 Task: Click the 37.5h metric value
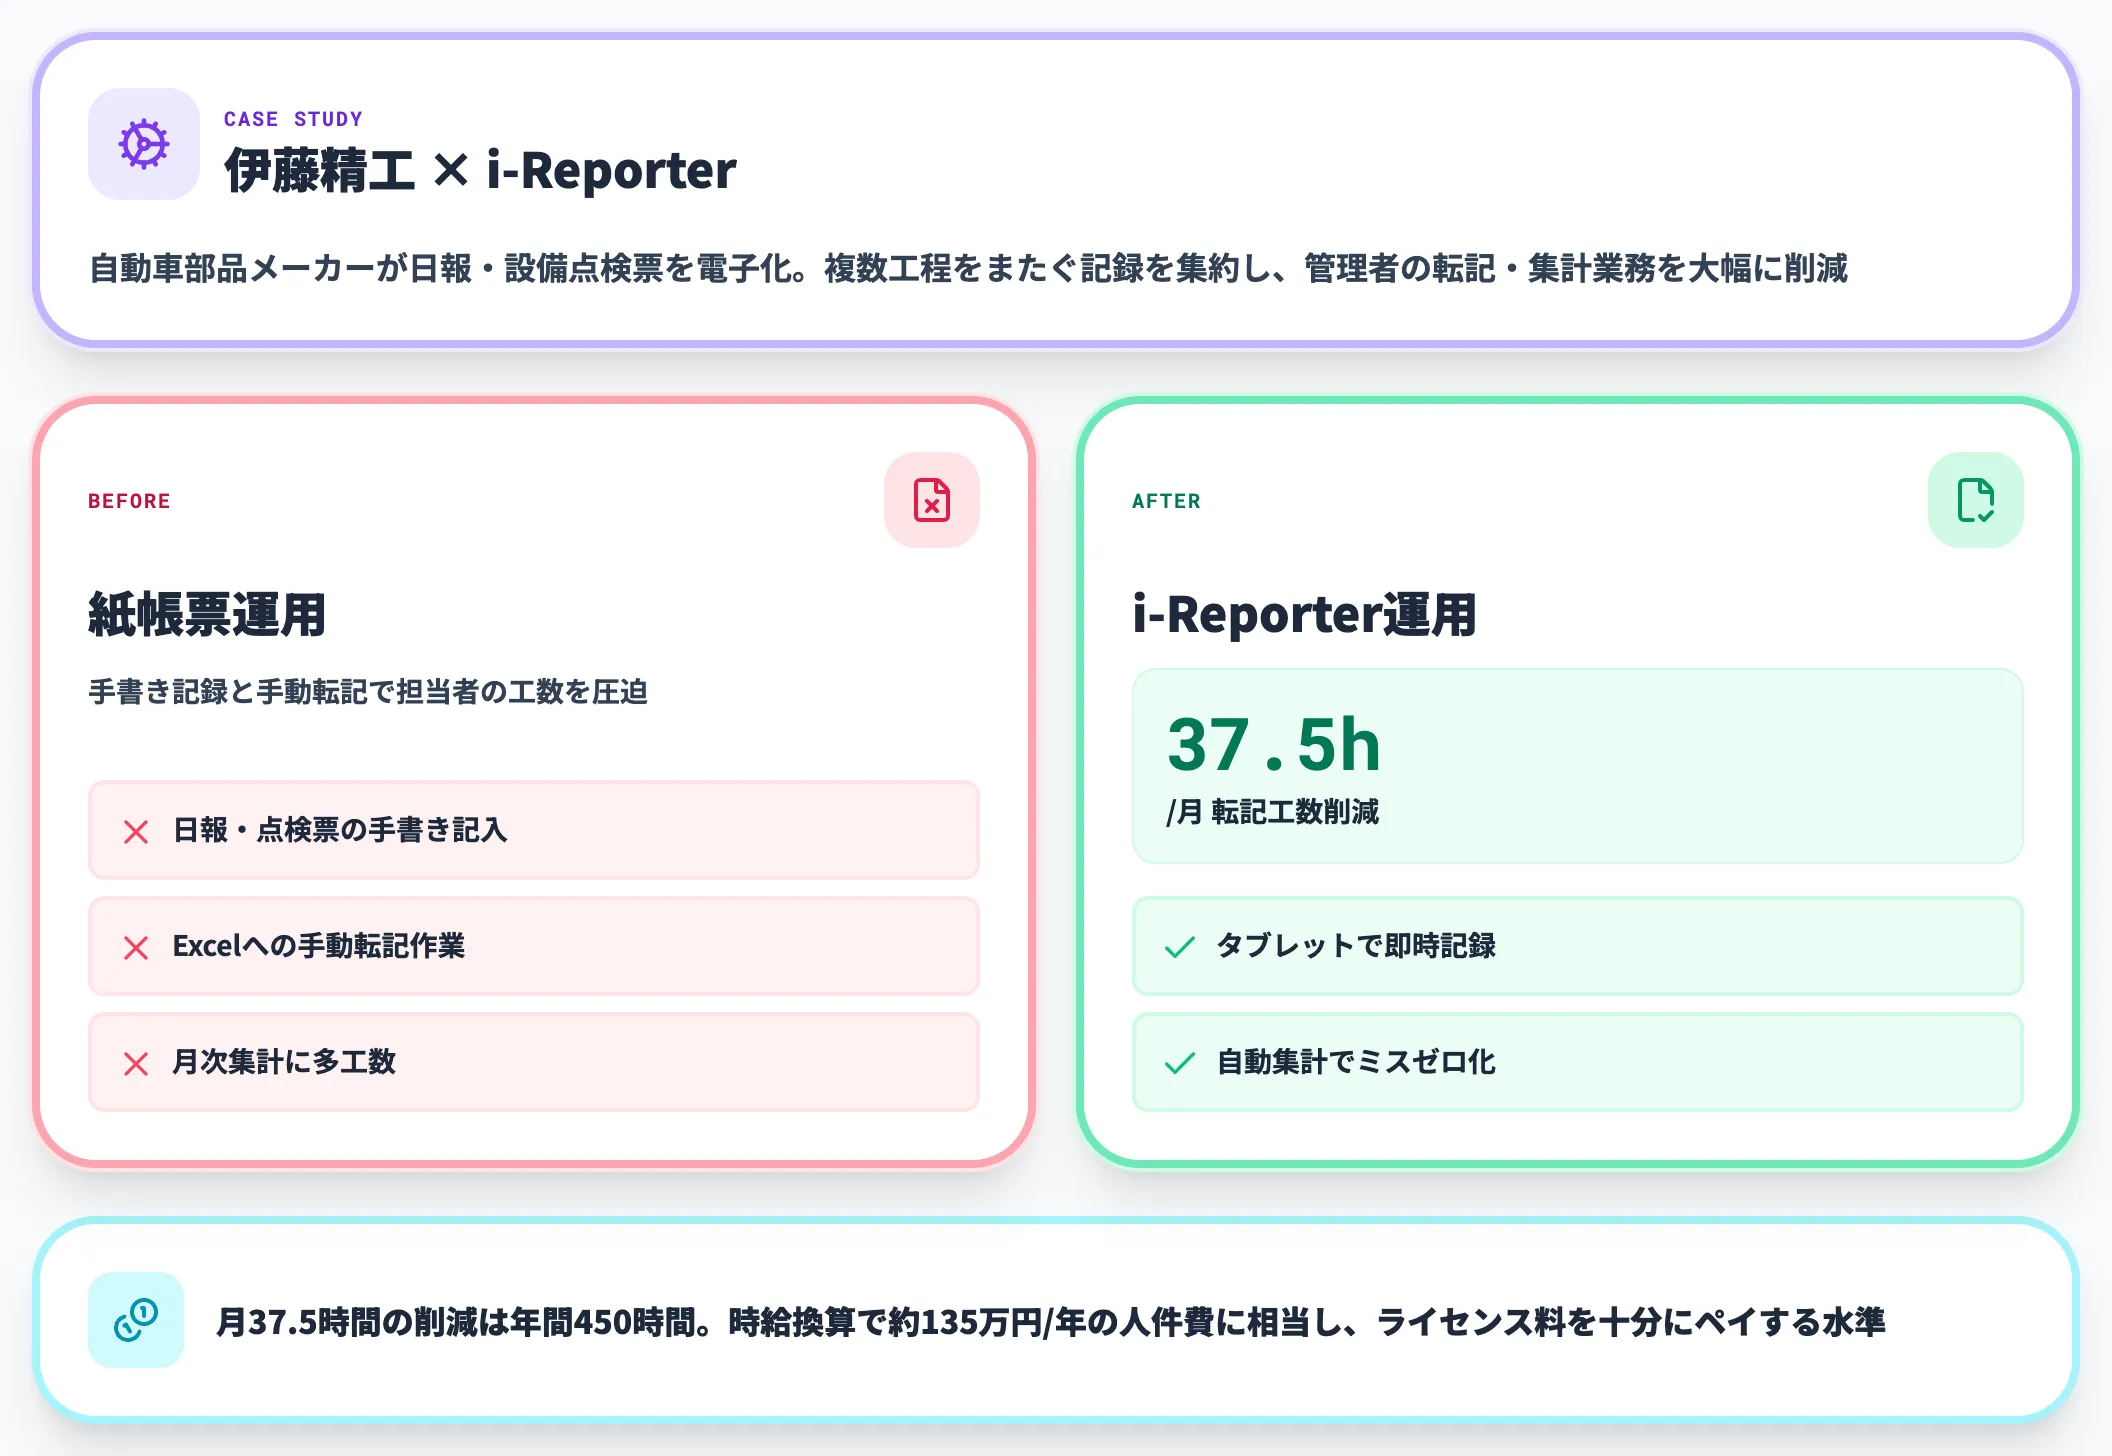pyautogui.click(x=1274, y=745)
